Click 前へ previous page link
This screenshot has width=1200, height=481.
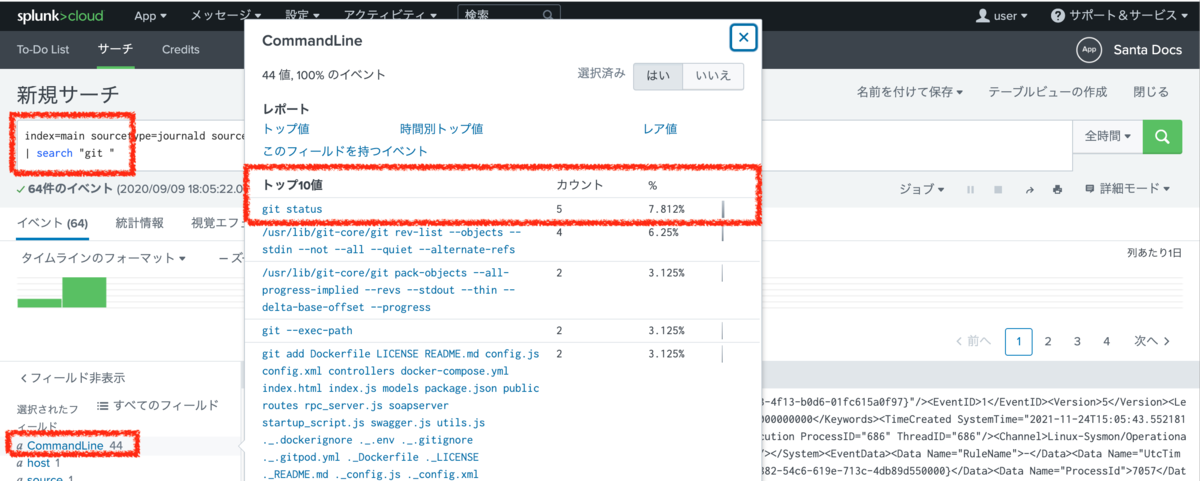pyautogui.click(x=973, y=341)
